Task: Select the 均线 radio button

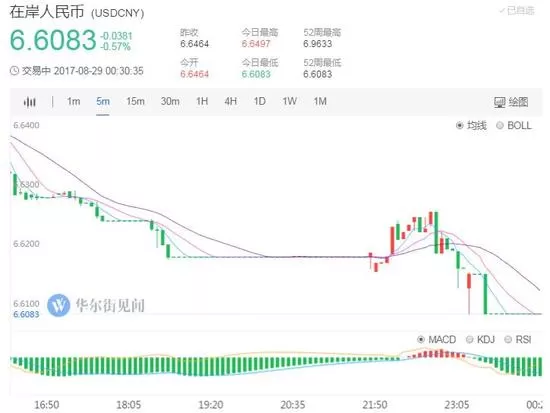Action: 459,125
